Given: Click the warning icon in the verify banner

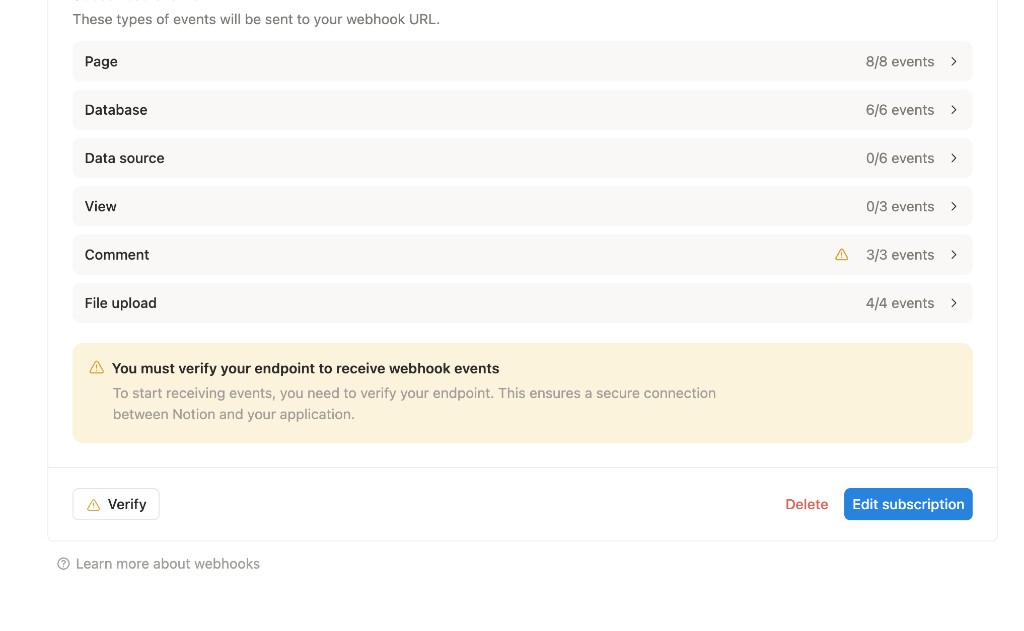Looking at the screenshot, I should 97,367.
